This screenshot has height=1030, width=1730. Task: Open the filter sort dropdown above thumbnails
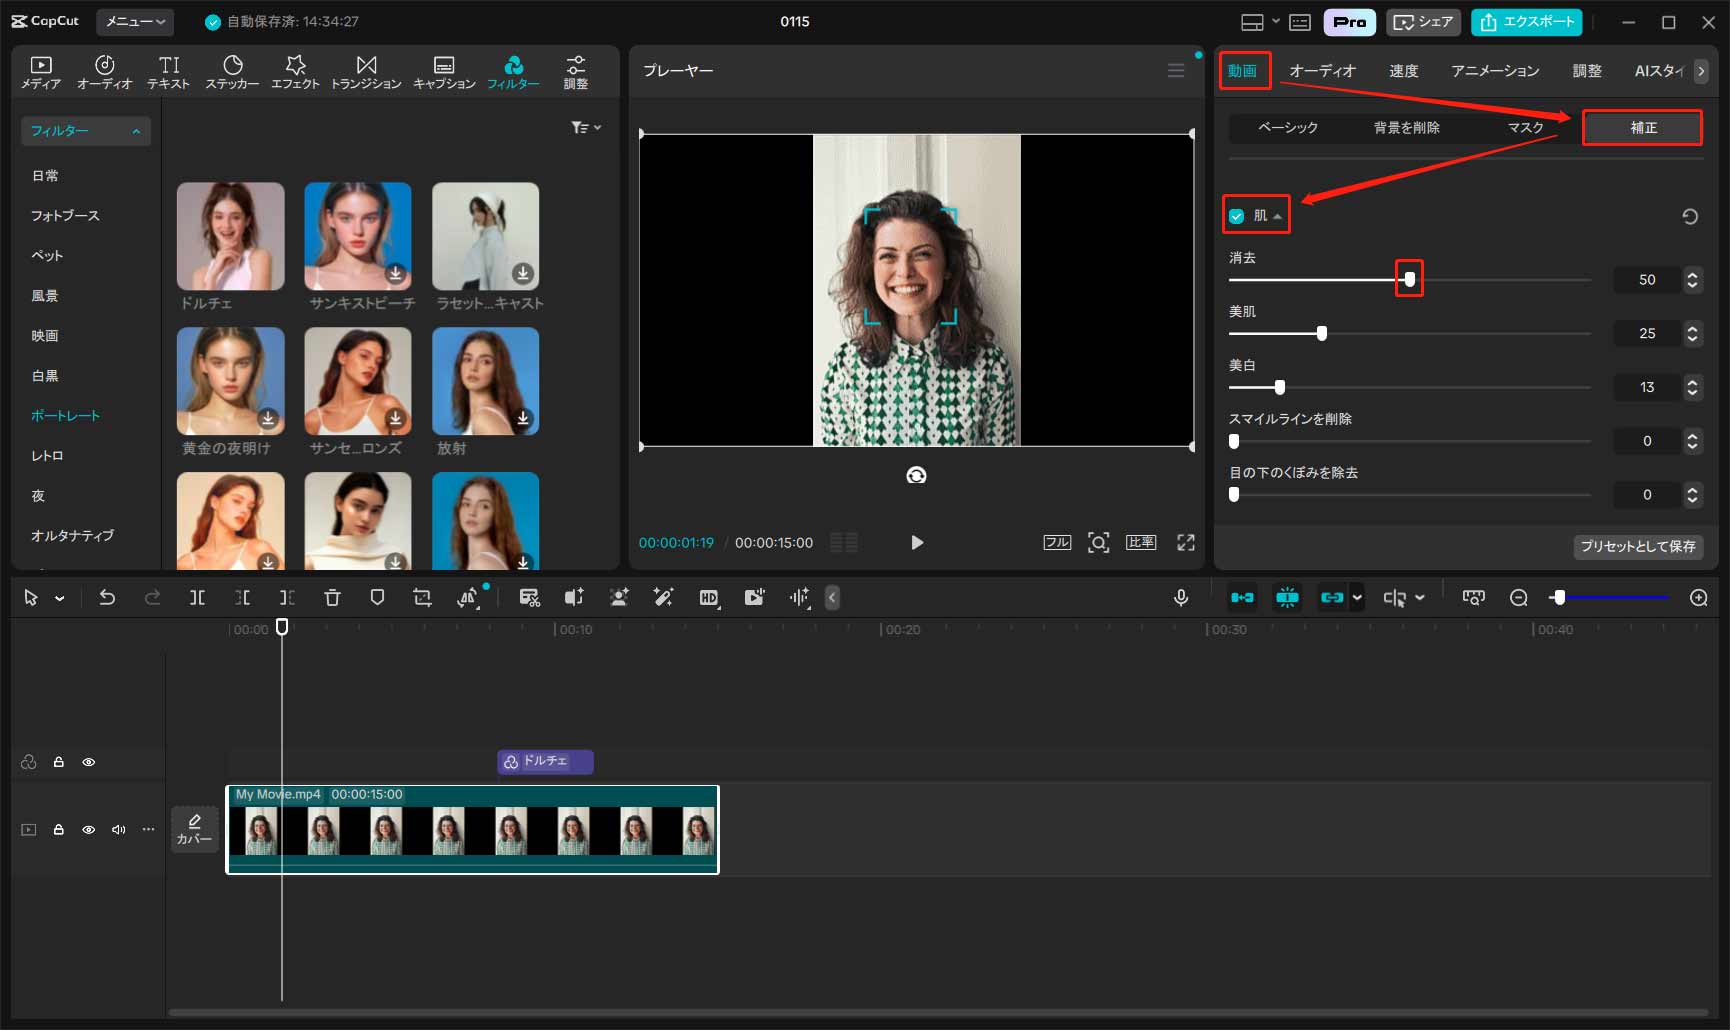[585, 127]
